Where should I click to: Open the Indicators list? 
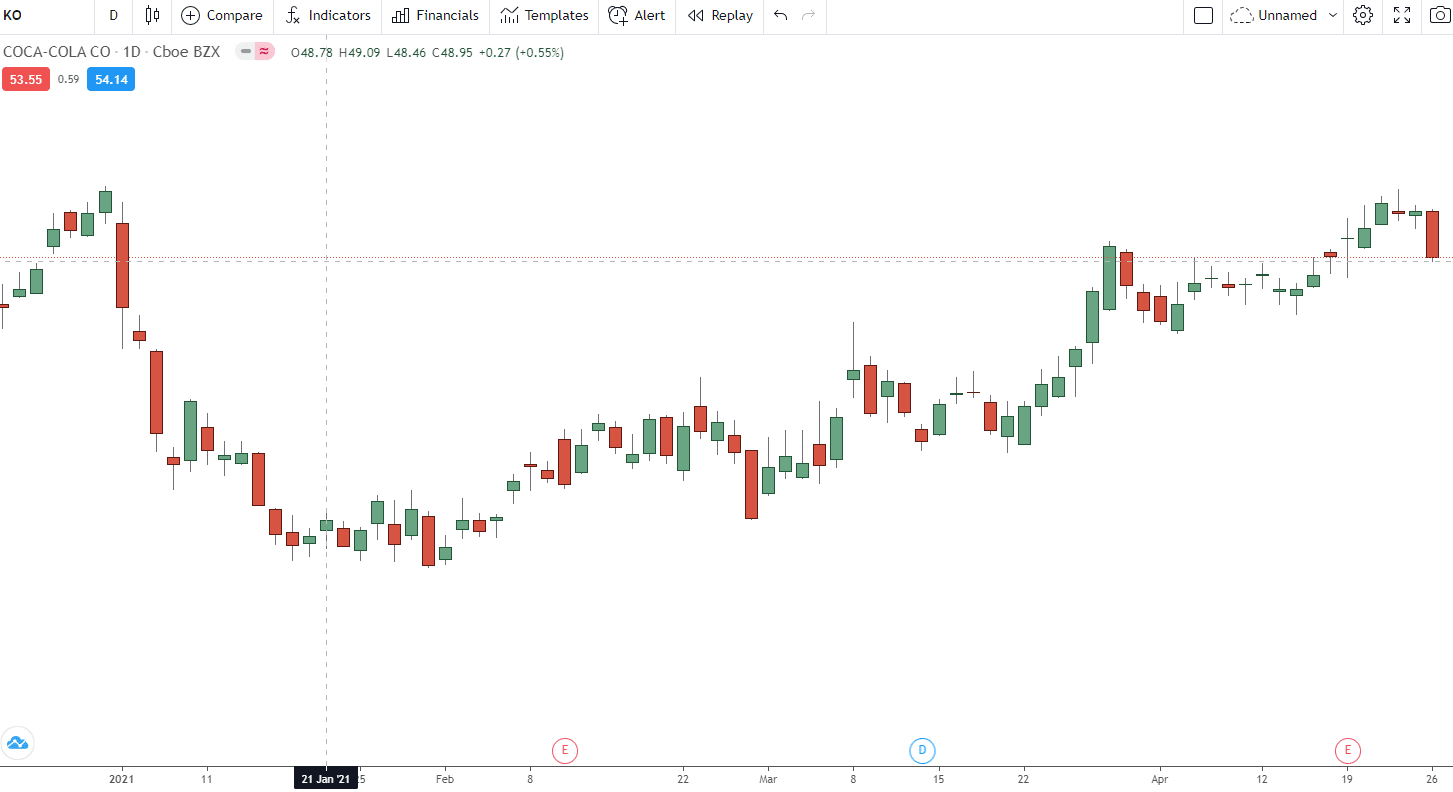[x=328, y=15]
